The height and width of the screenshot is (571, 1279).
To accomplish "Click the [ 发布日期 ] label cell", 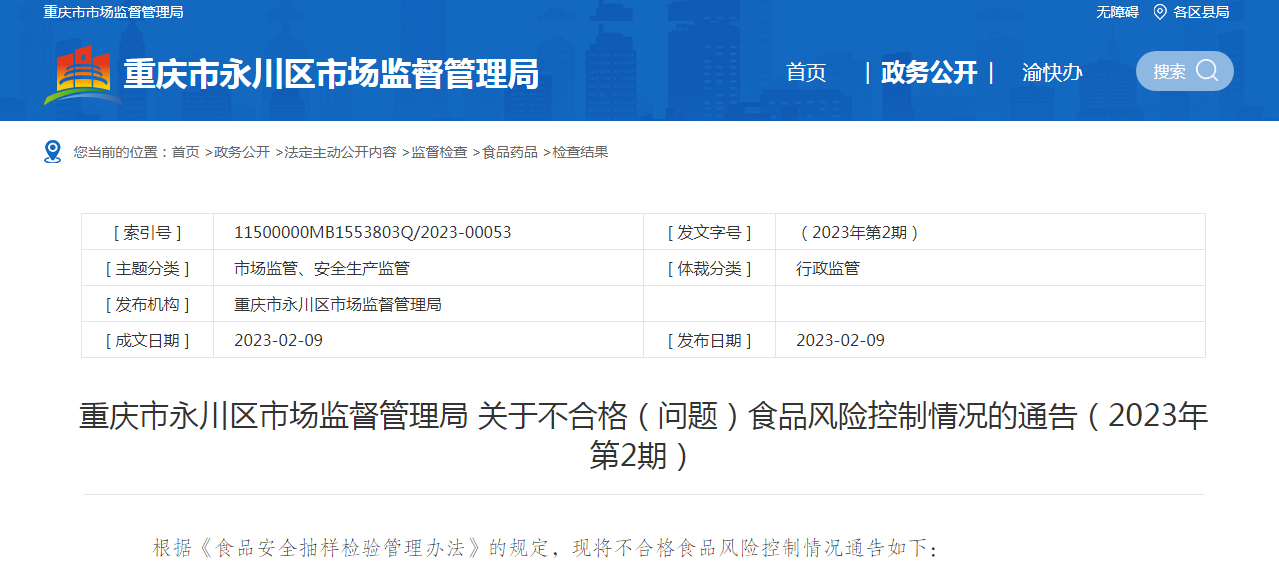I will [x=709, y=340].
